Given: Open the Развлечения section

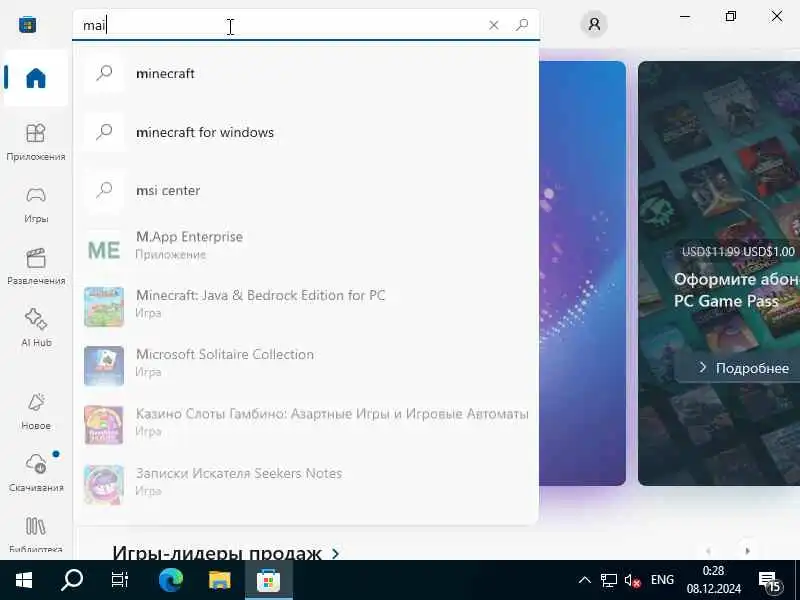Looking at the screenshot, I should pyautogui.click(x=36, y=266).
